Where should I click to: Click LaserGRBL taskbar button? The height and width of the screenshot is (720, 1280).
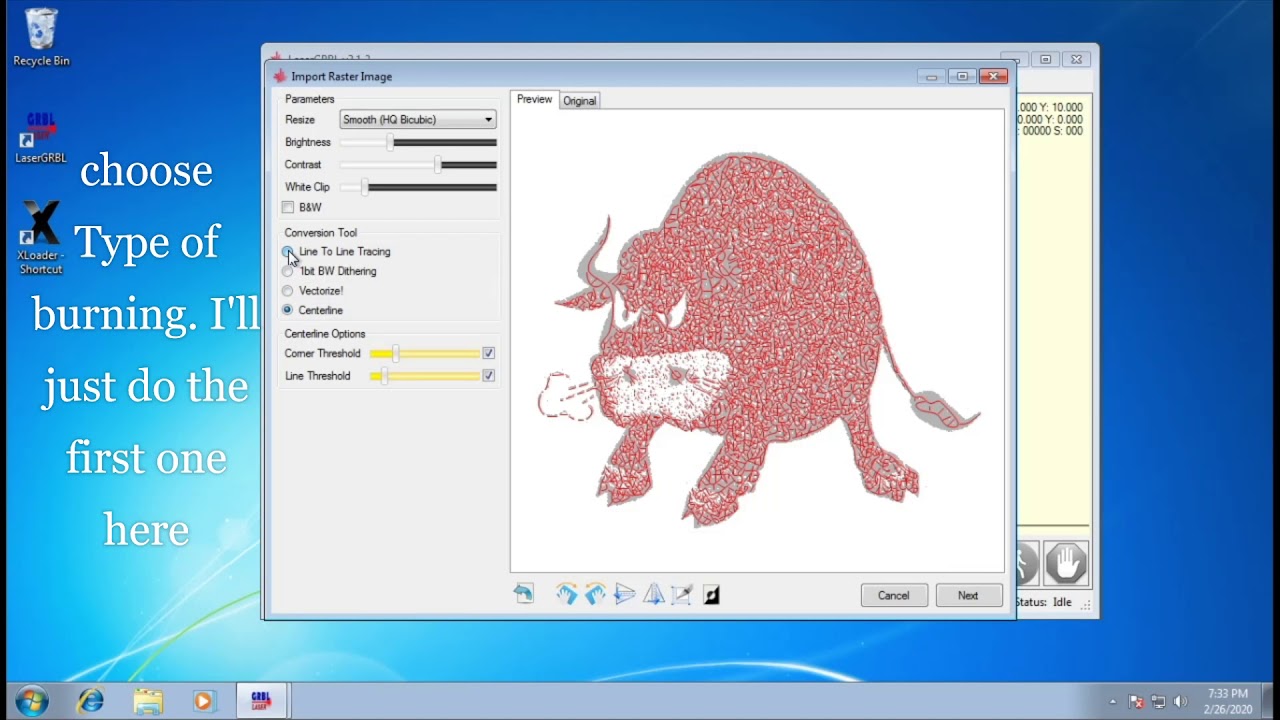coord(261,701)
